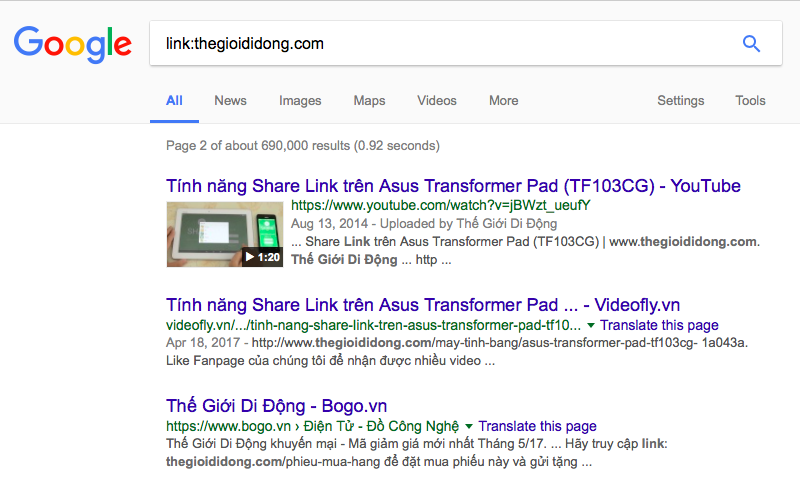The height and width of the screenshot is (479, 800).
Task: Switch to the Images tab
Action: (300, 100)
